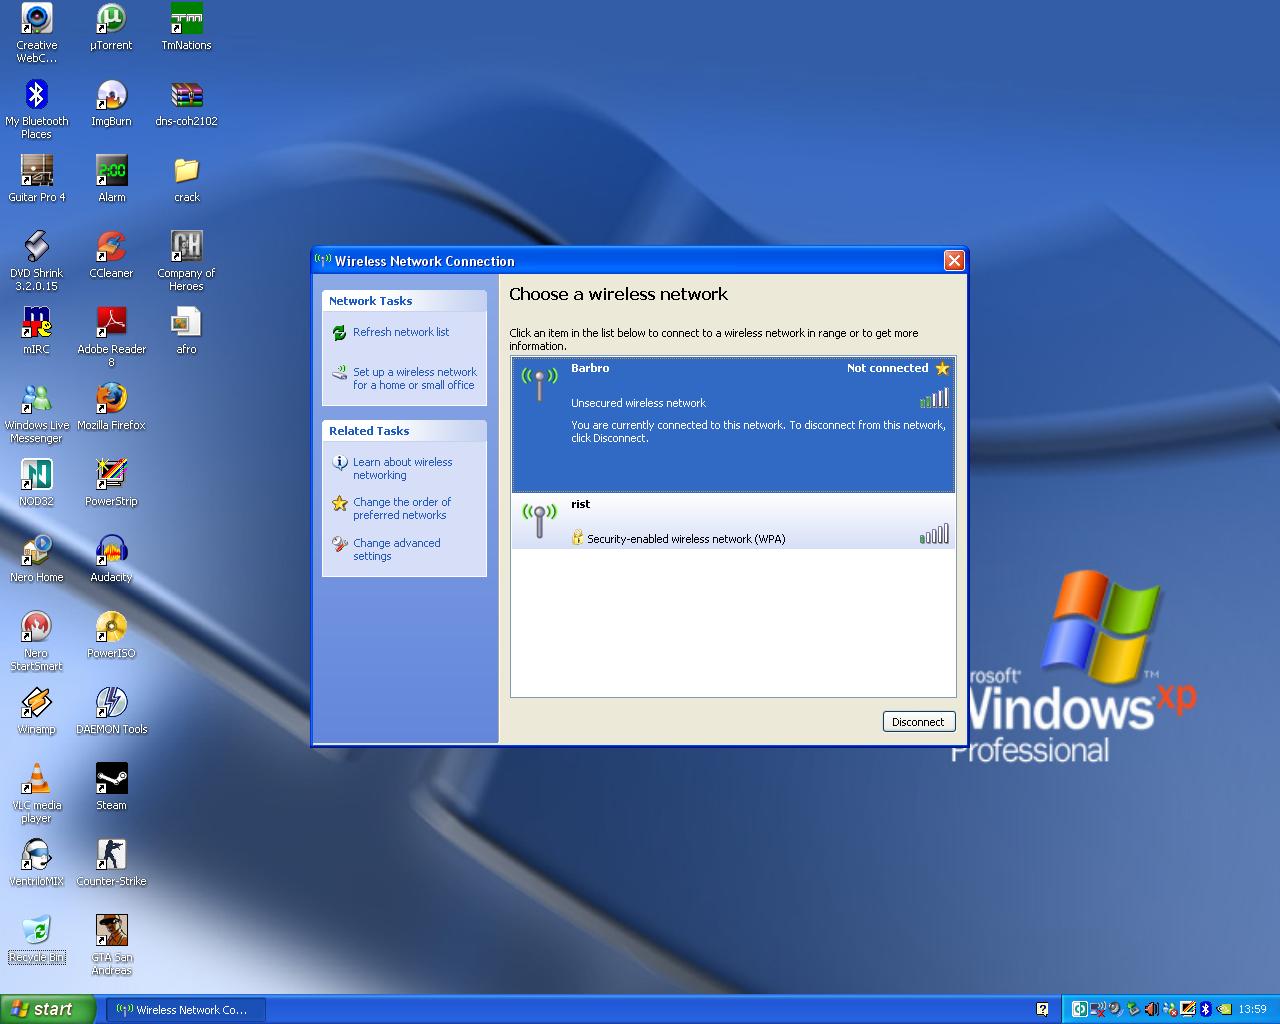Select the rist WPA network
The height and width of the screenshot is (1024, 1280).
click(733, 522)
